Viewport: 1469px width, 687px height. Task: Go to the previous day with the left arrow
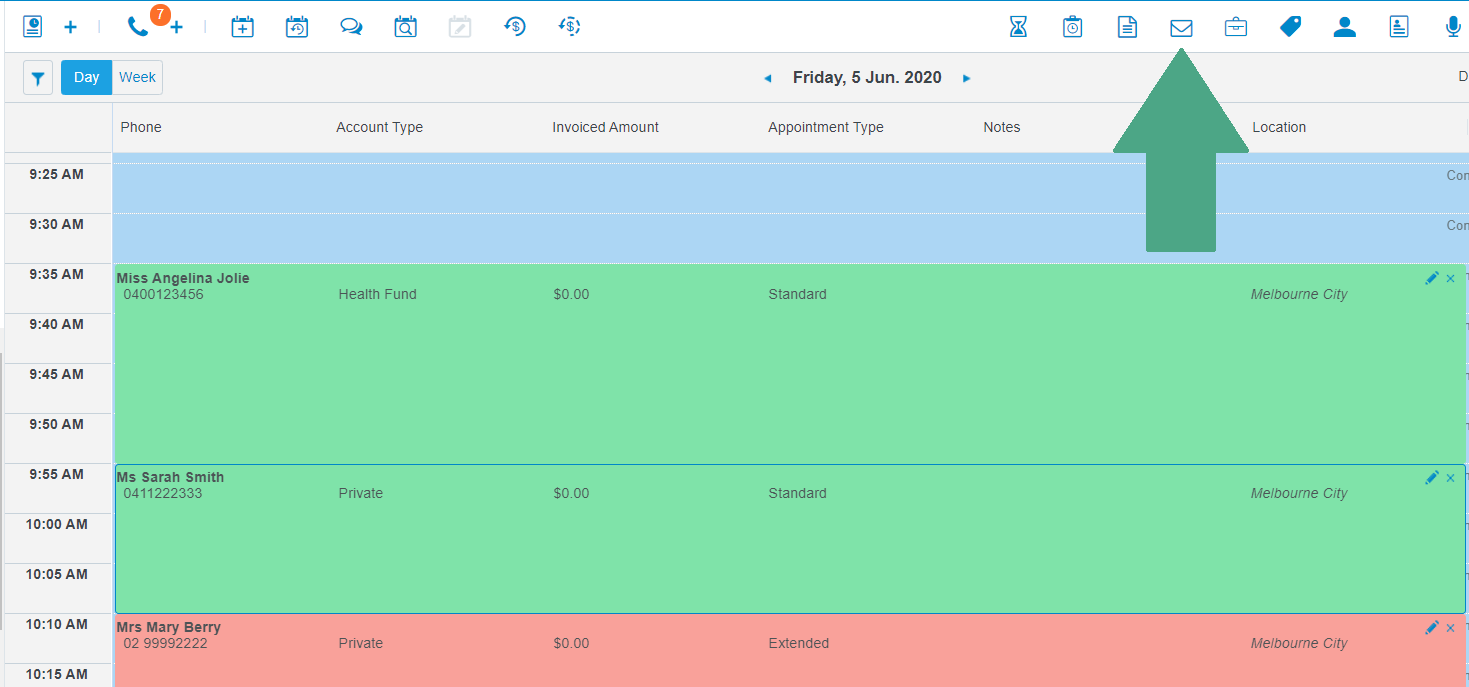768,78
